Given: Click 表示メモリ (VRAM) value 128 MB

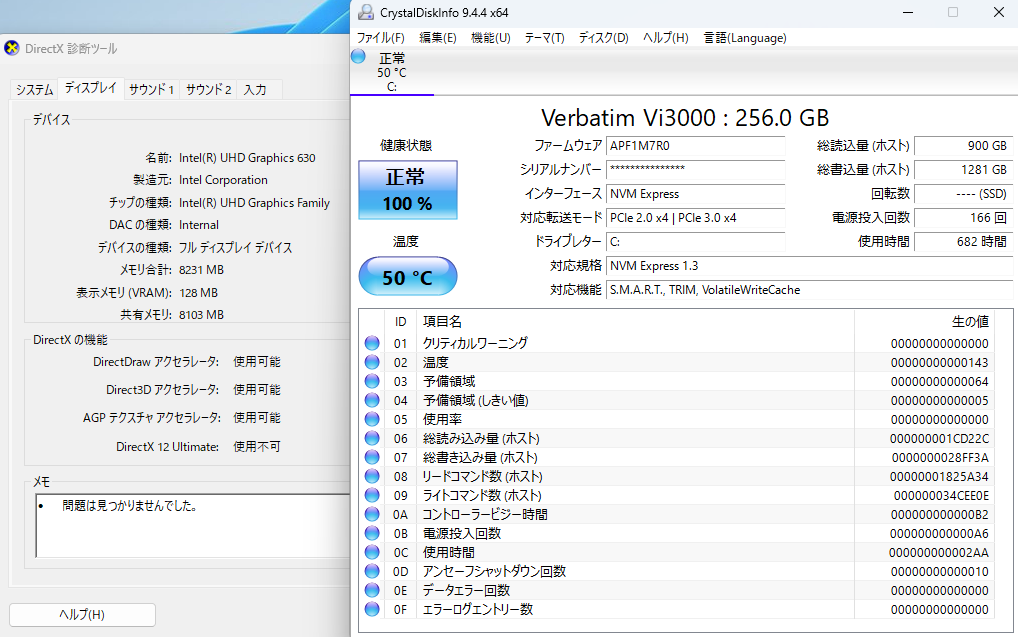Looking at the screenshot, I should click(x=199, y=293).
